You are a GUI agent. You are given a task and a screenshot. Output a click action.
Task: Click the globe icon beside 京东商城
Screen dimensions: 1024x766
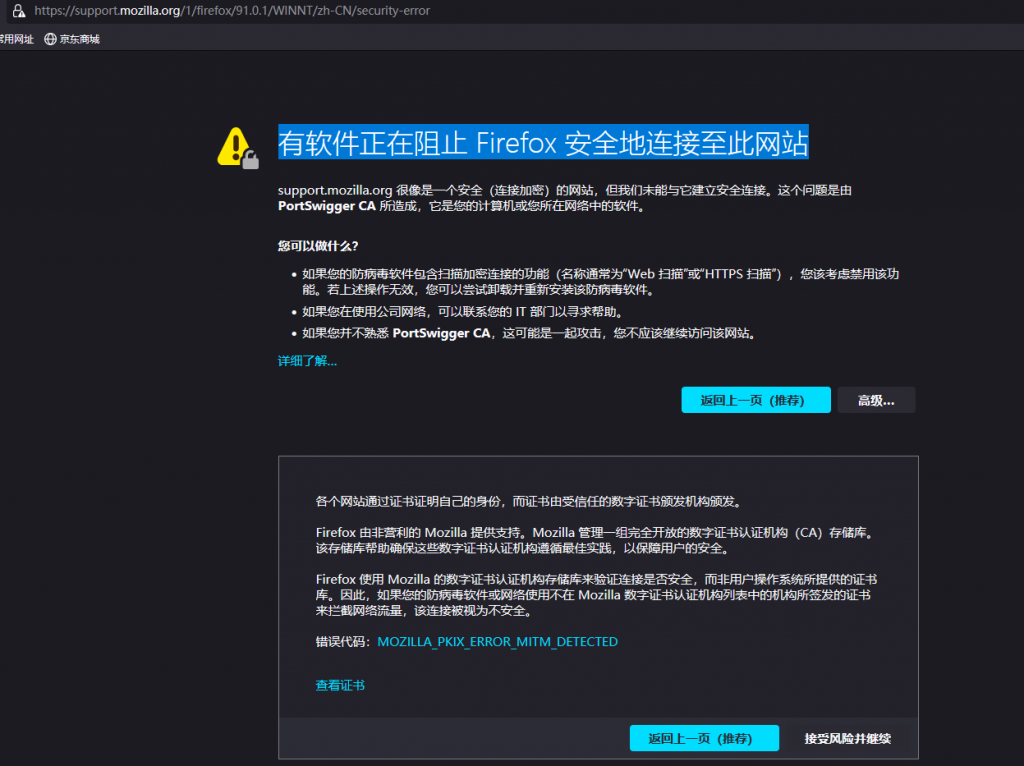[x=50, y=39]
